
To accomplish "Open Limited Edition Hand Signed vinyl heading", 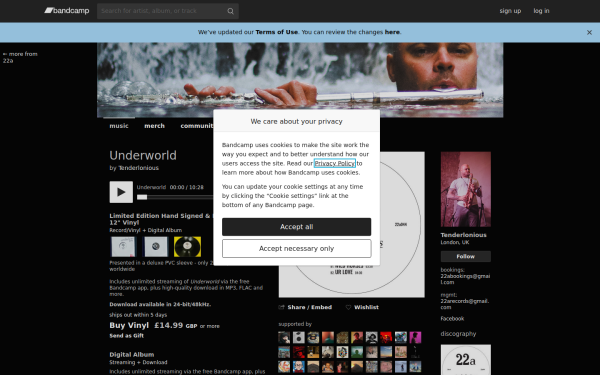I will 160,219.
